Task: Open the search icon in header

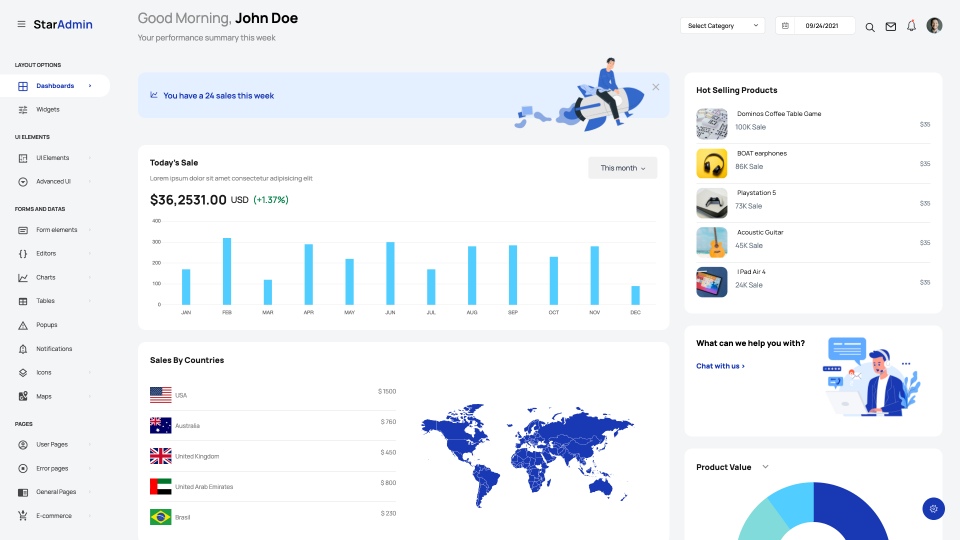Action: (x=870, y=27)
